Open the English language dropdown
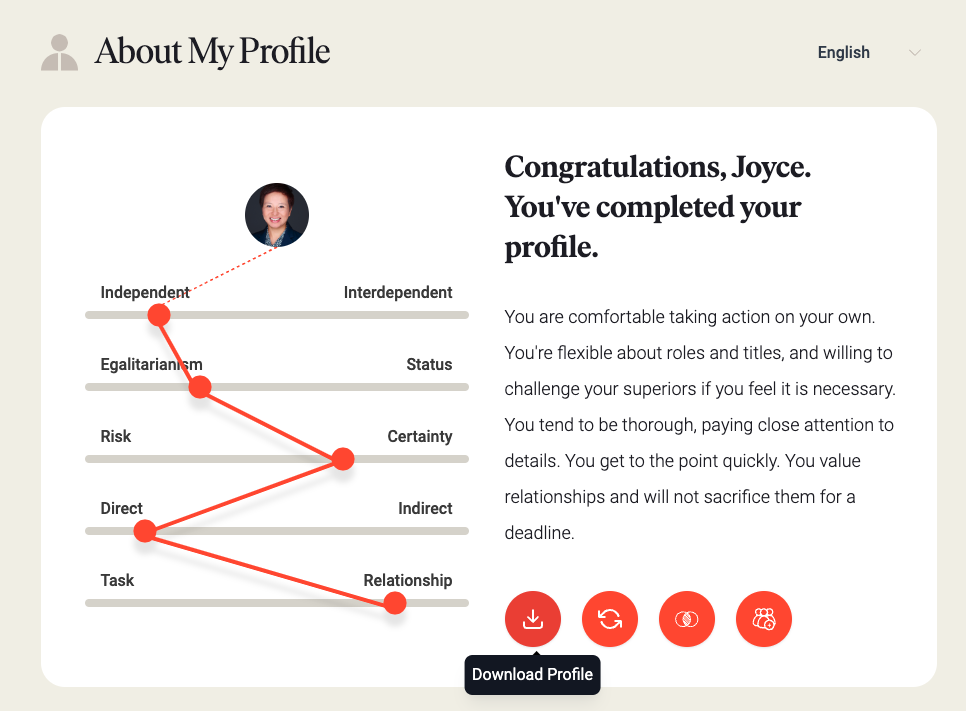This screenshot has width=966, height=711. click(x=869, y=52)
